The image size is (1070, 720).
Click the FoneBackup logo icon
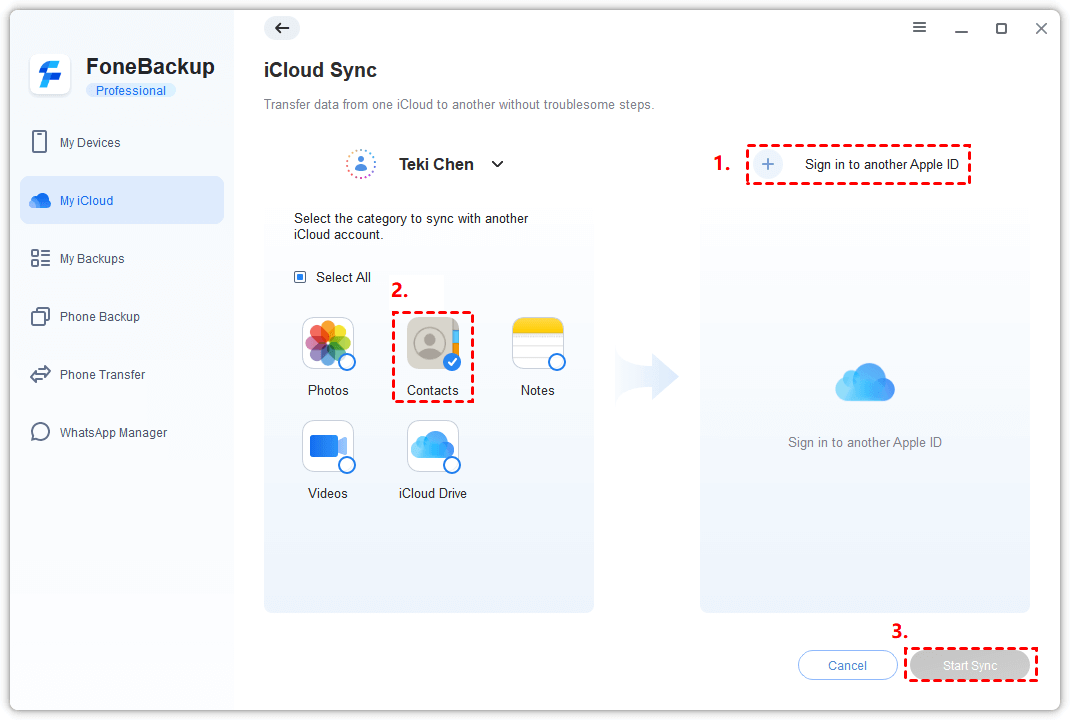(50, 74)
